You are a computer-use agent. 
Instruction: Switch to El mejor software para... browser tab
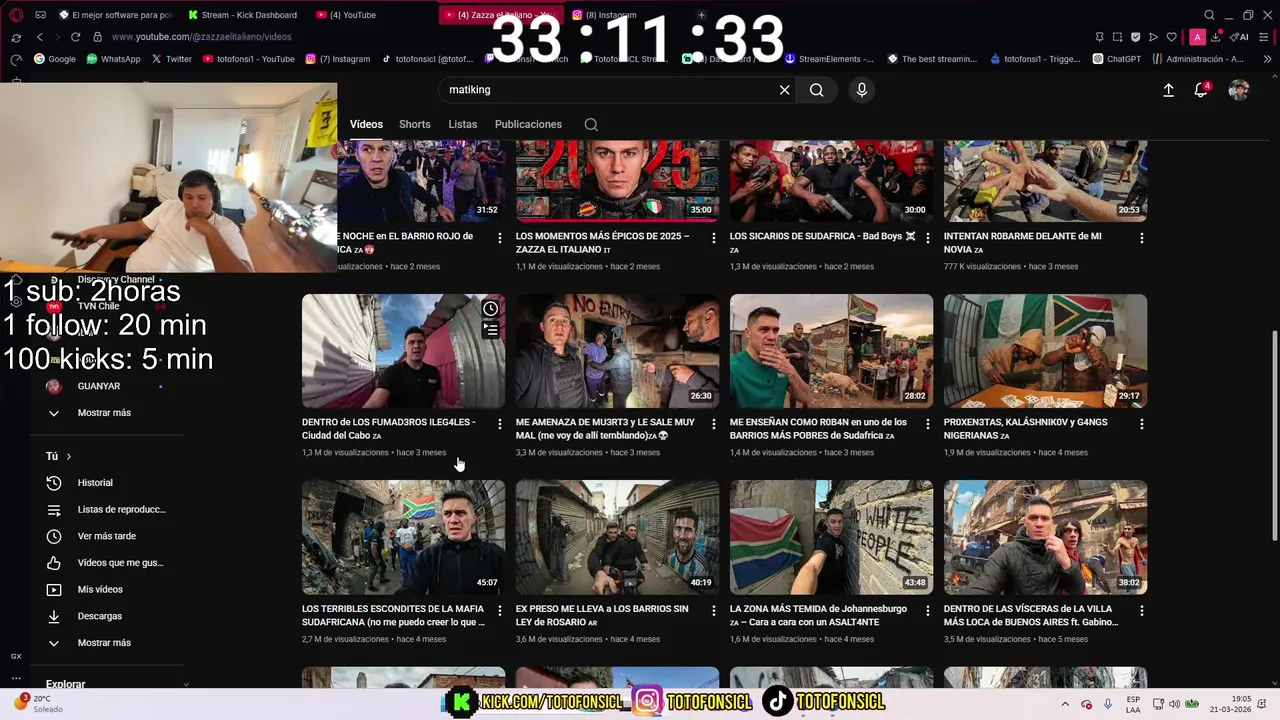tap(114, 15)
